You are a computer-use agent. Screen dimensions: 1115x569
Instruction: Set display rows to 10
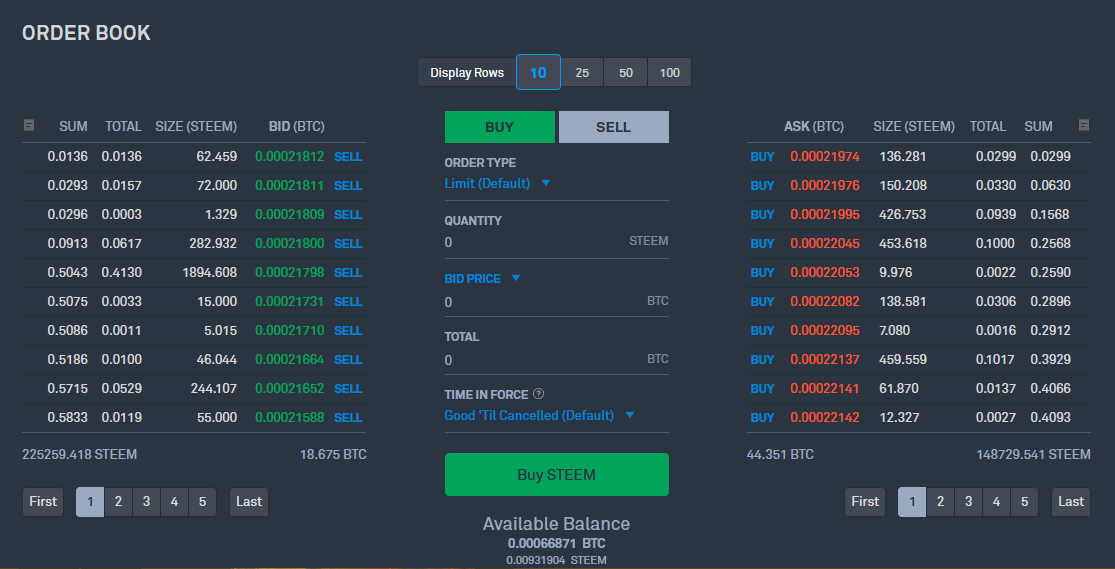pos(538,73)
